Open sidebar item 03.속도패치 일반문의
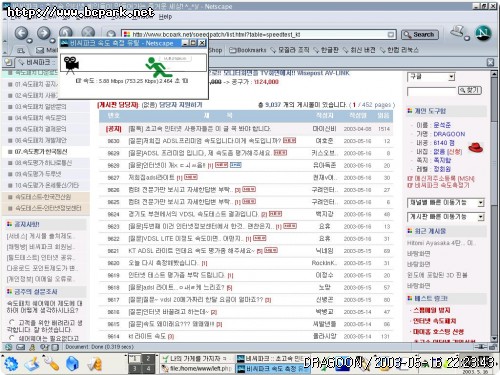The image size is (500, 375). pyautogui.click(x=41, y=107)
